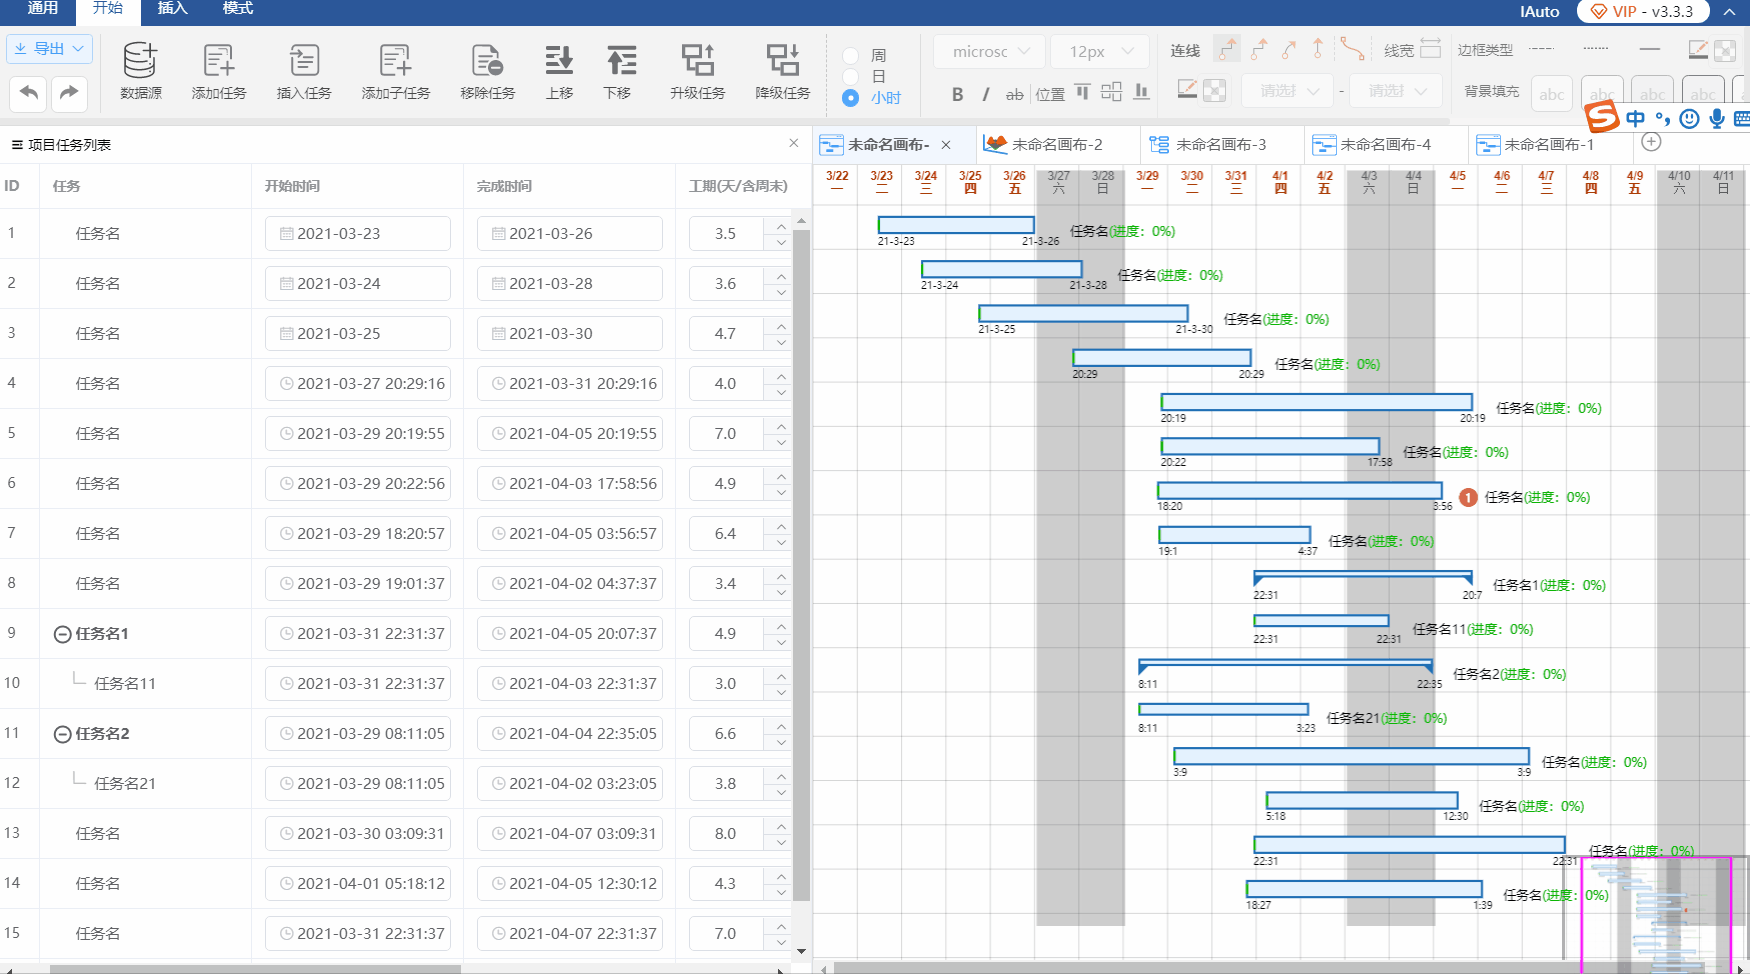Move task up with 上移 icon
This screenshot has height=974, width=1750.
coord(559,62)
